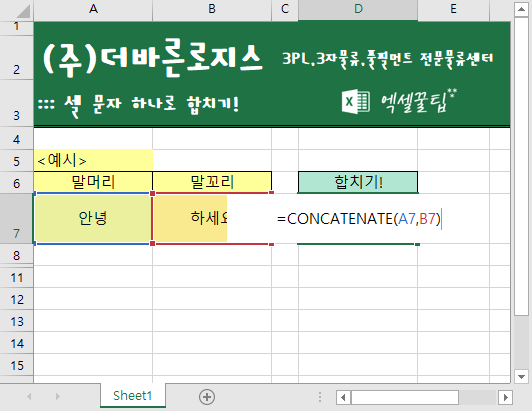This screenshot has height=411, width=532.
Task: Click the '합치기!' header cell
Action: 358,182
